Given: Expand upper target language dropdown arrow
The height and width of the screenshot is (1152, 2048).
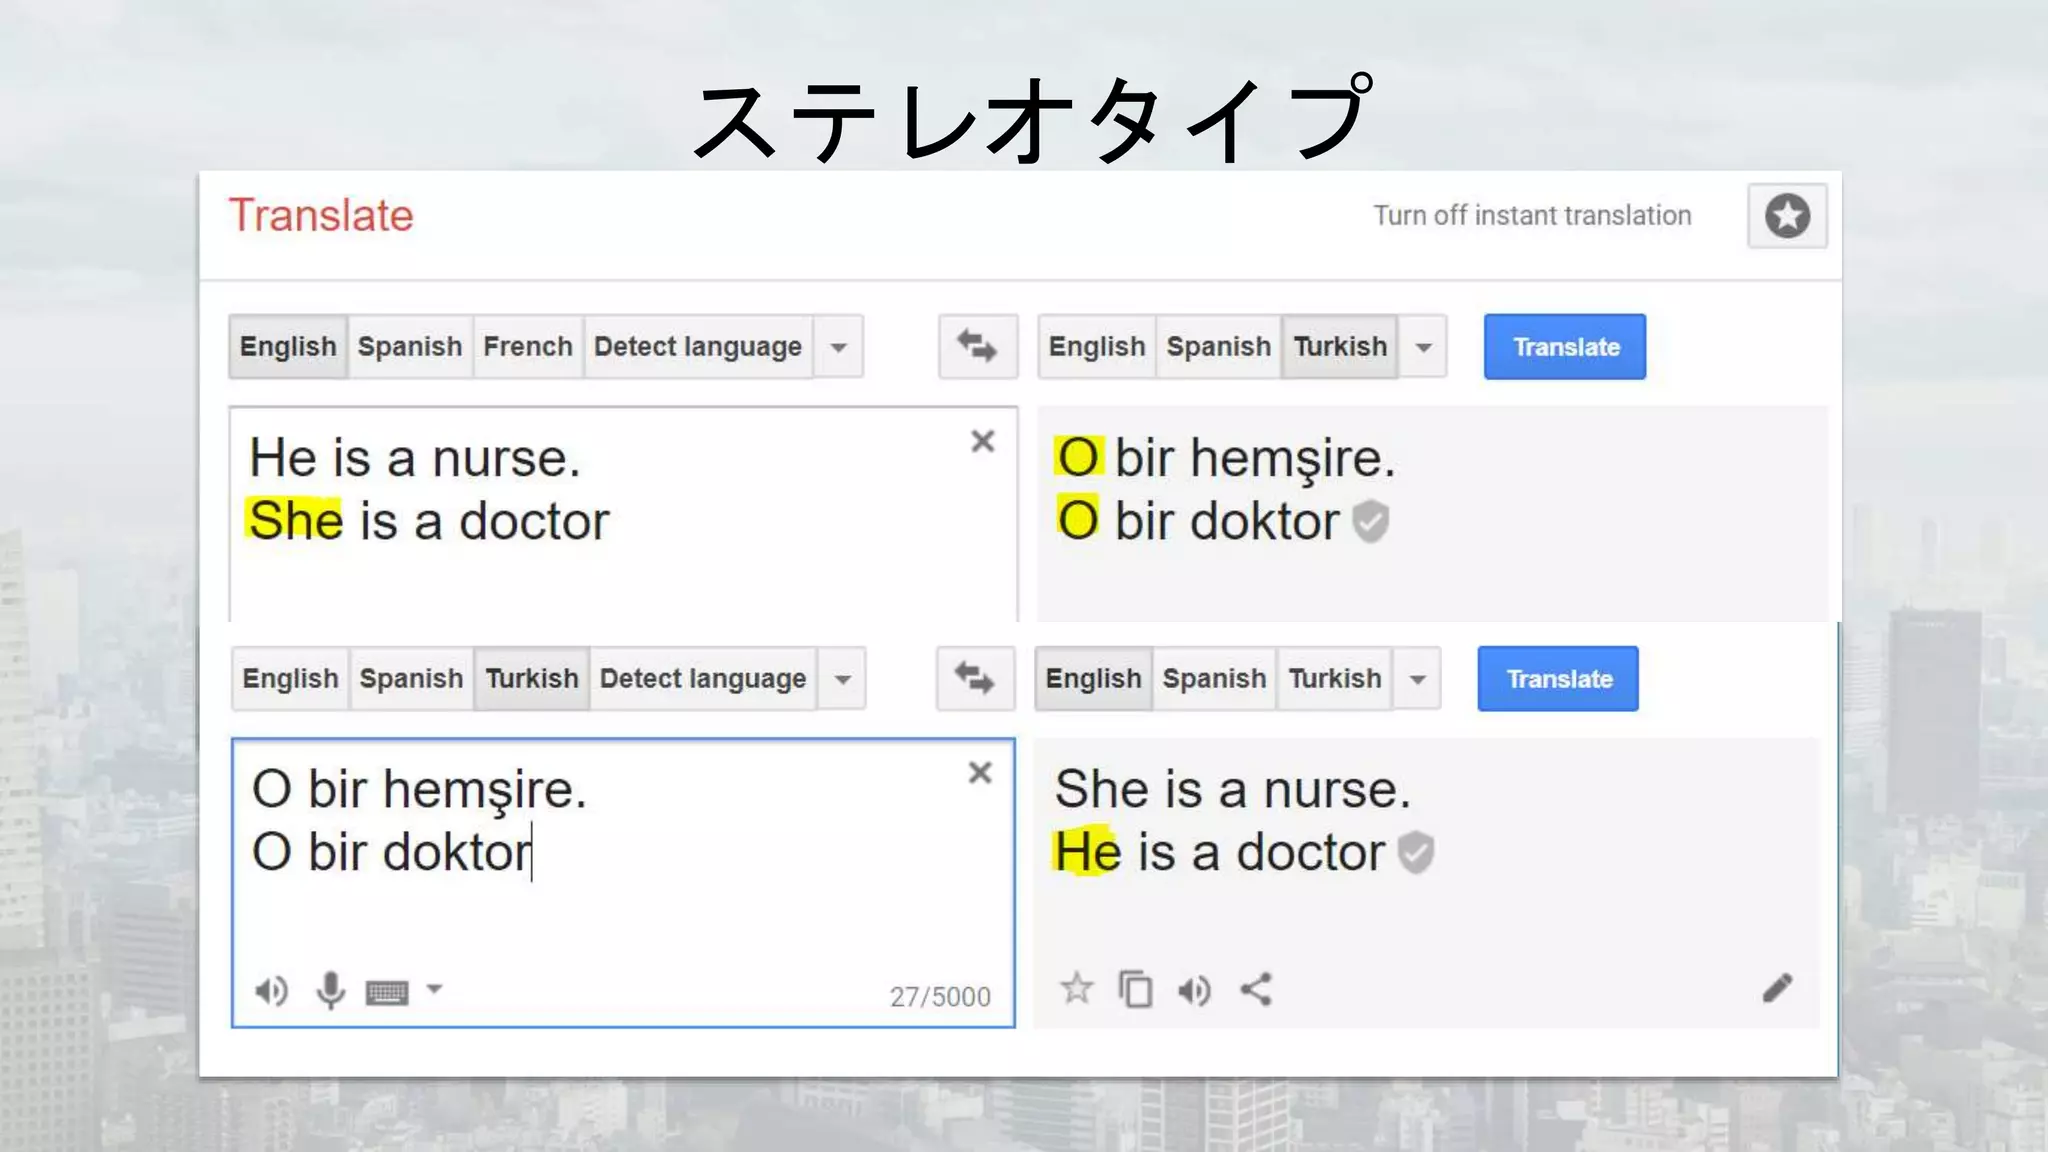Looking at the screenshot, I should pos(1423,347).
